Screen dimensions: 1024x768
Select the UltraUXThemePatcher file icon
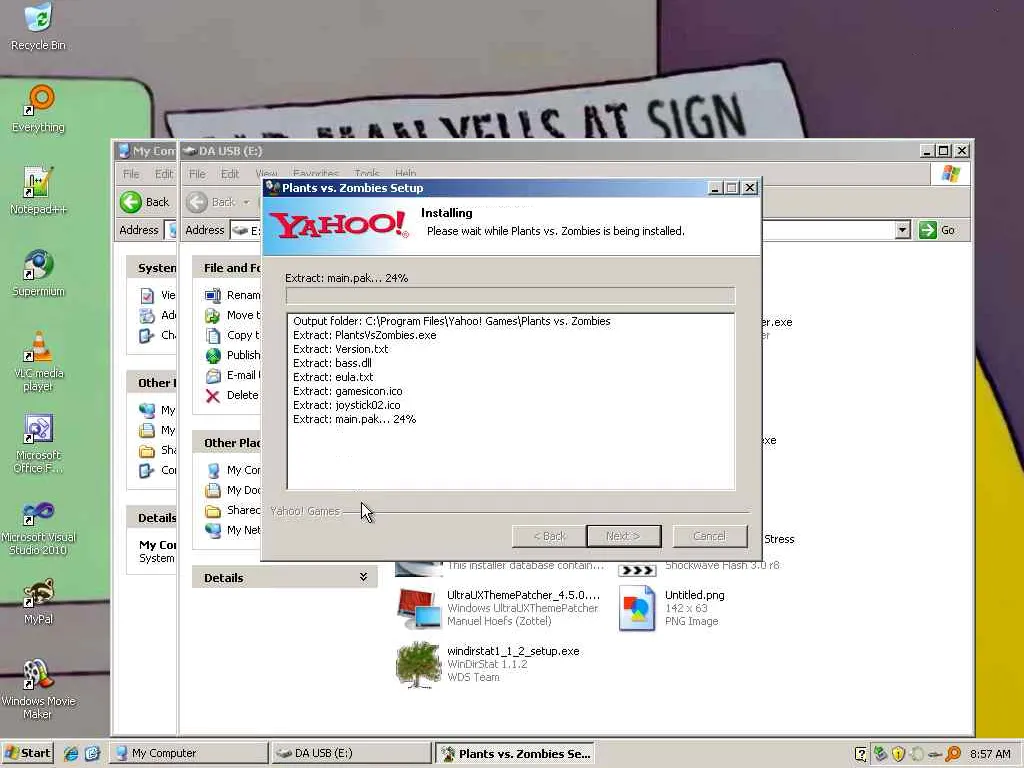(419, 609)
